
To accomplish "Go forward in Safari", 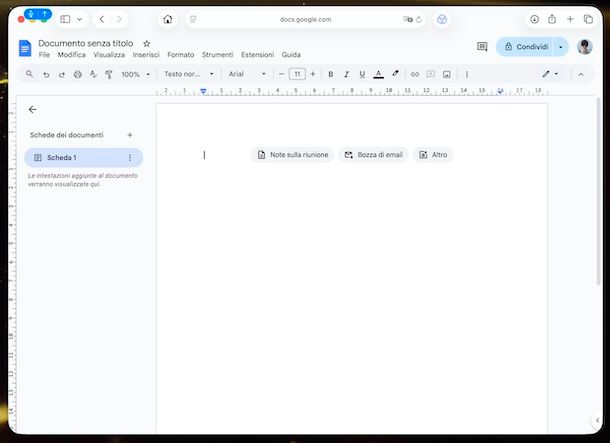I will [119, 19].
